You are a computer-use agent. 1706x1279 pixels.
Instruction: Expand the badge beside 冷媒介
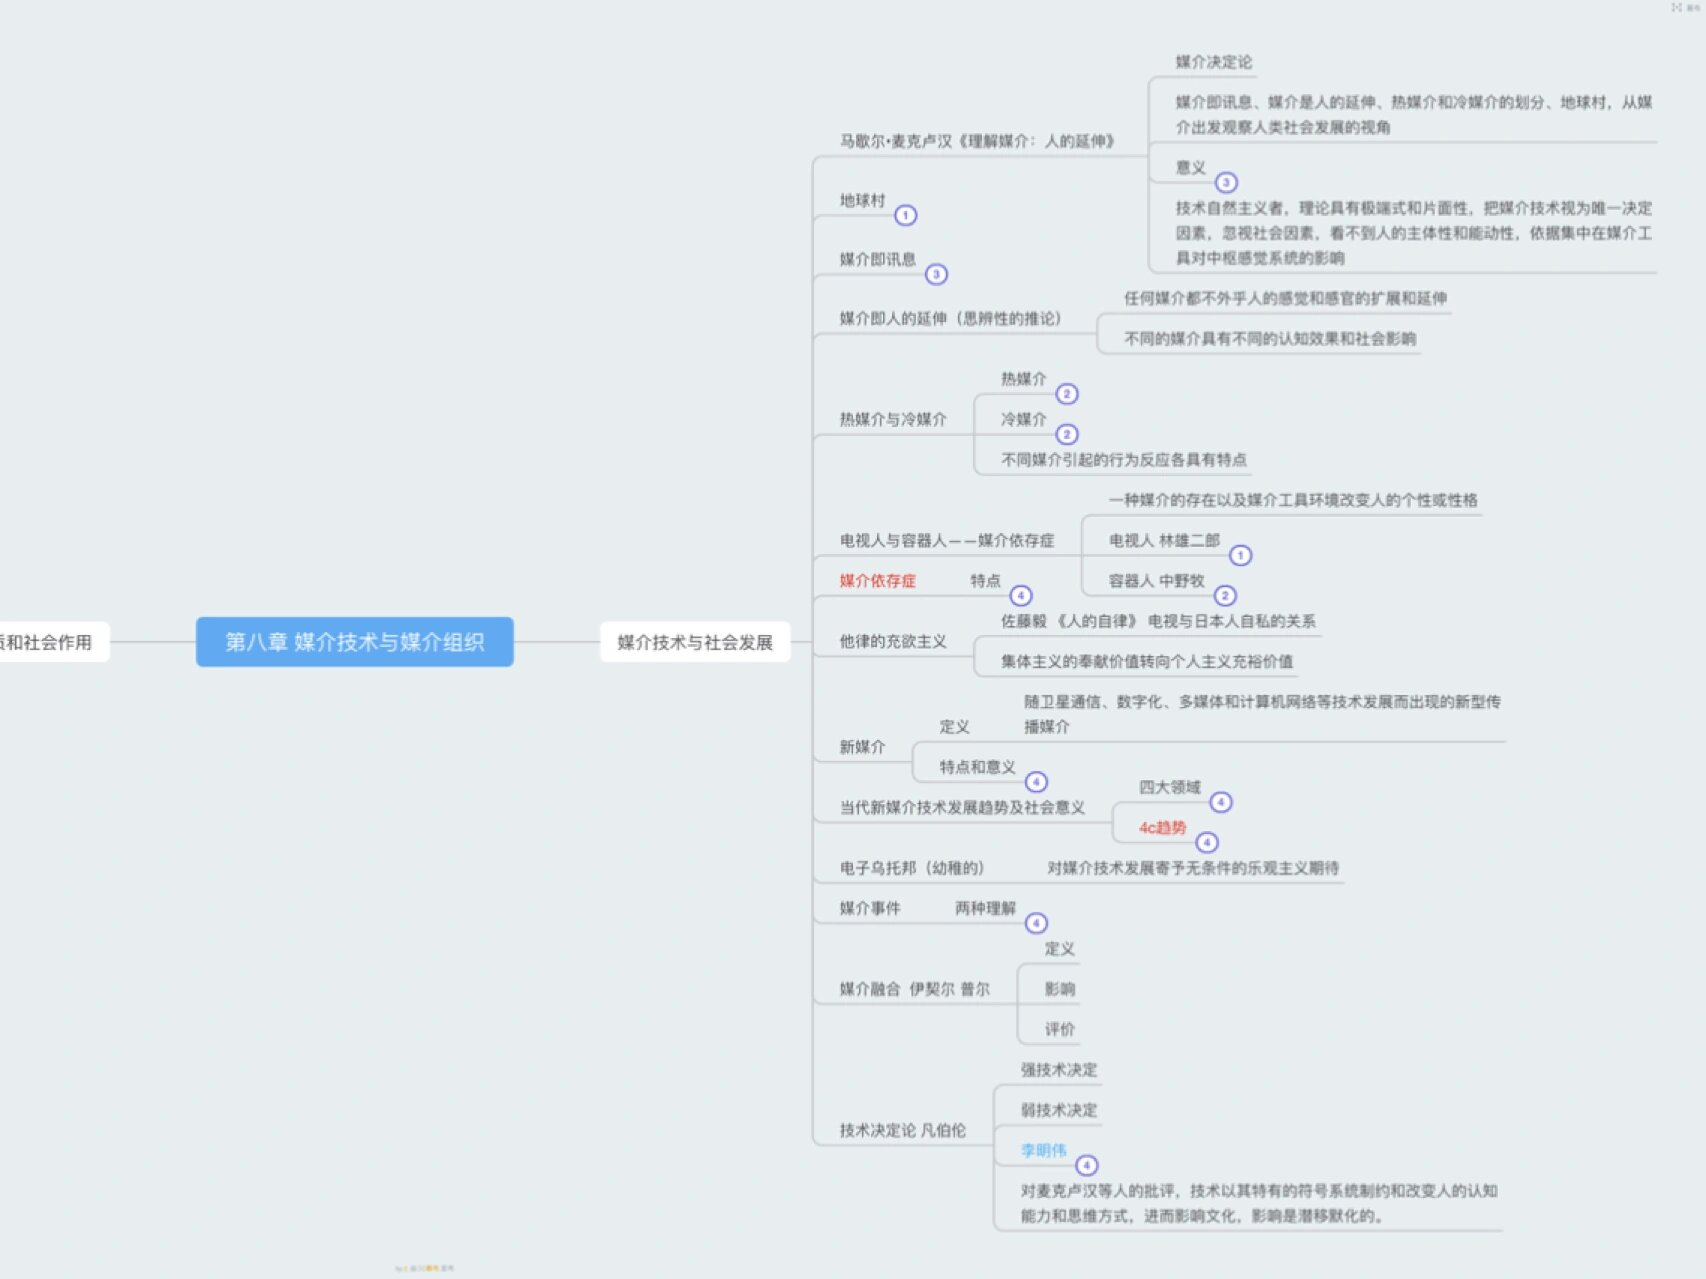[1067, 434]
